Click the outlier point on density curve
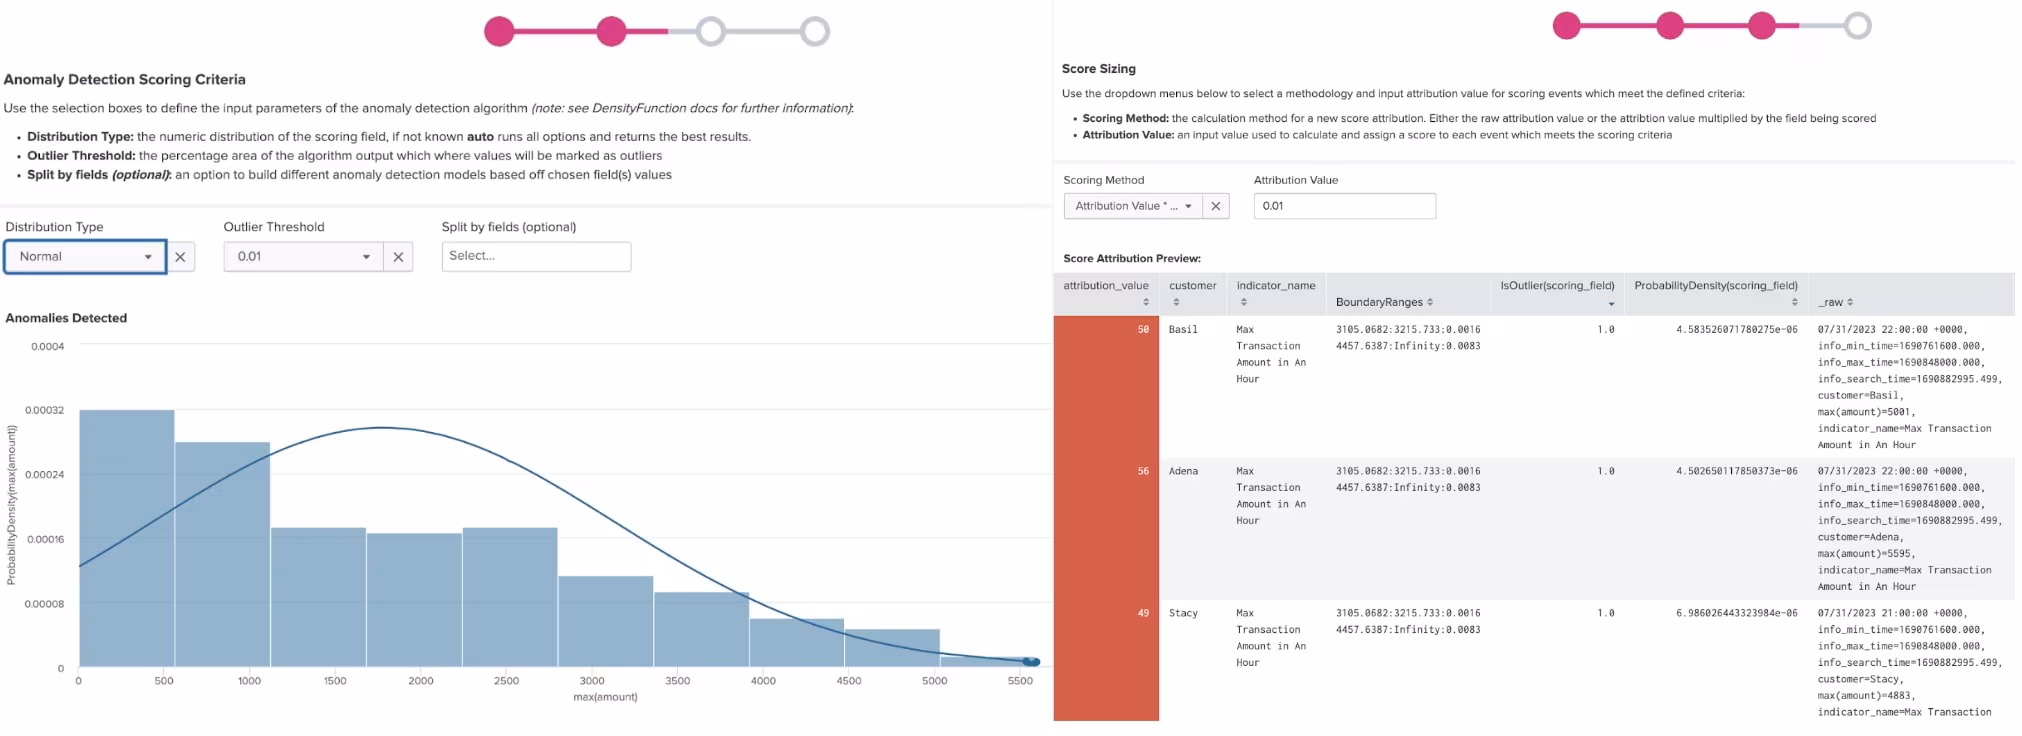Viewport: 2022px width, 736px height. click(1032, 661)
